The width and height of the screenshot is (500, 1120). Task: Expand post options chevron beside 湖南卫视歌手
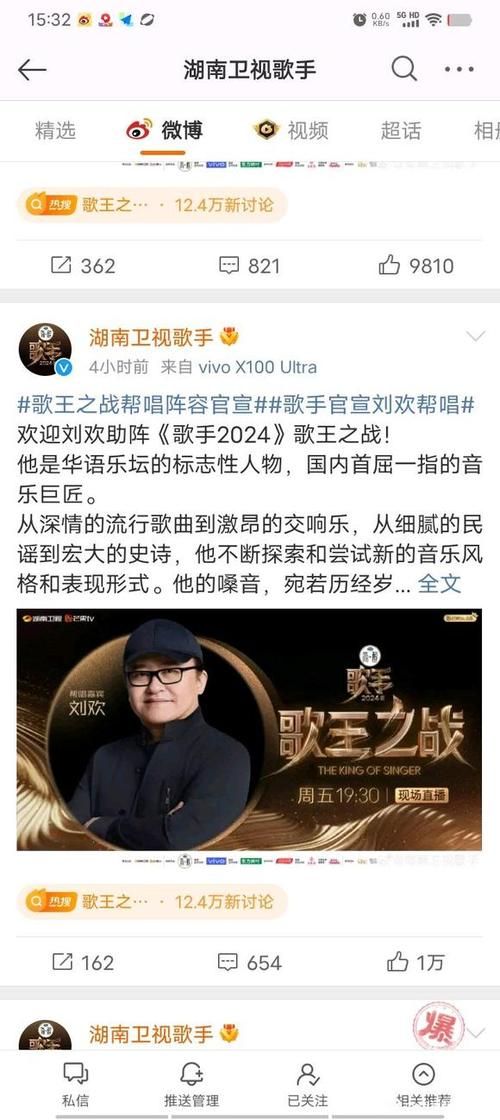pyautogui.click(x=475, y=337)
